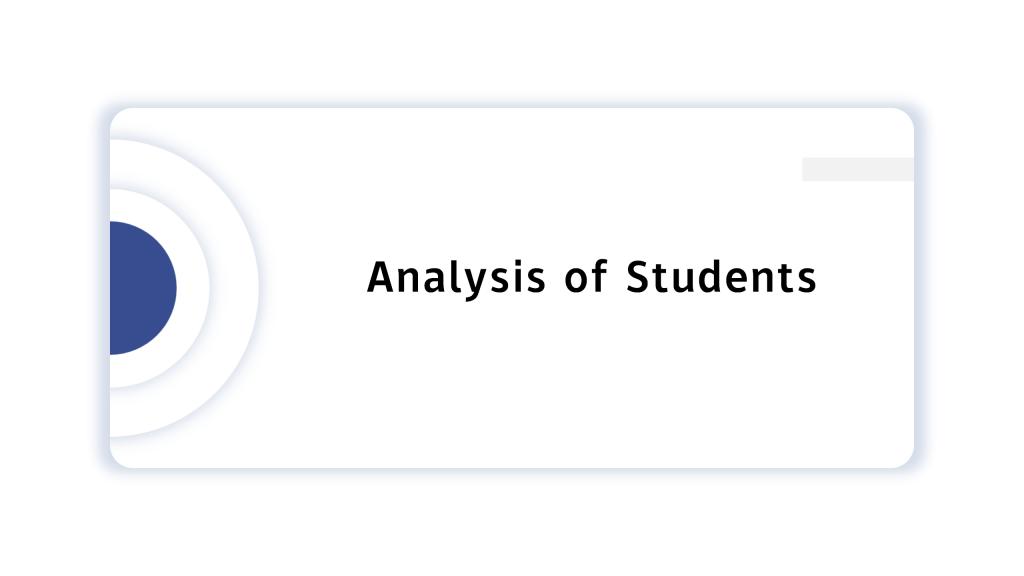The image size is (1024, 576).
Task: Click the capital letter "A" in Analysis
Action: tap(382, 277)
